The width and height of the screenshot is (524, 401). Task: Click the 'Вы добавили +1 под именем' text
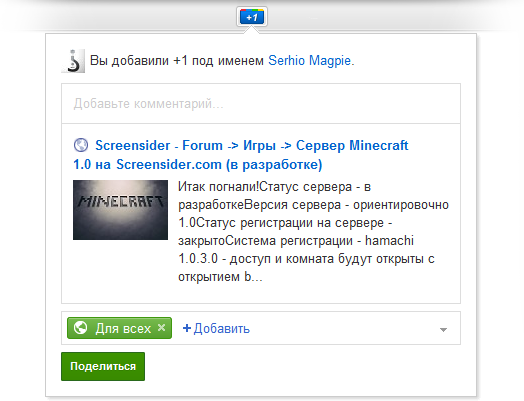pos(177,61)
